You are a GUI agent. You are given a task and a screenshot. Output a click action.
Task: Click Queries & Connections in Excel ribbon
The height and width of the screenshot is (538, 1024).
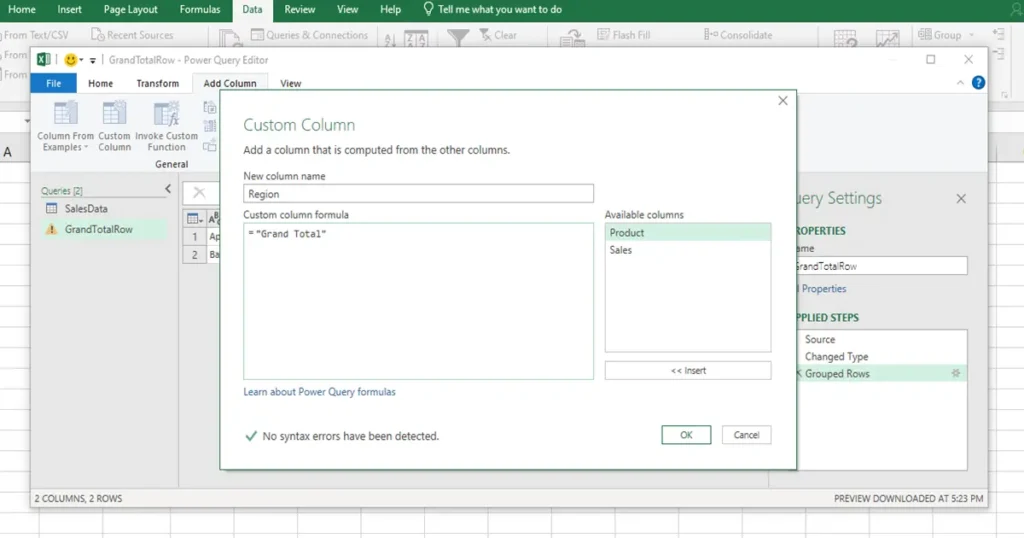(310, 35)
